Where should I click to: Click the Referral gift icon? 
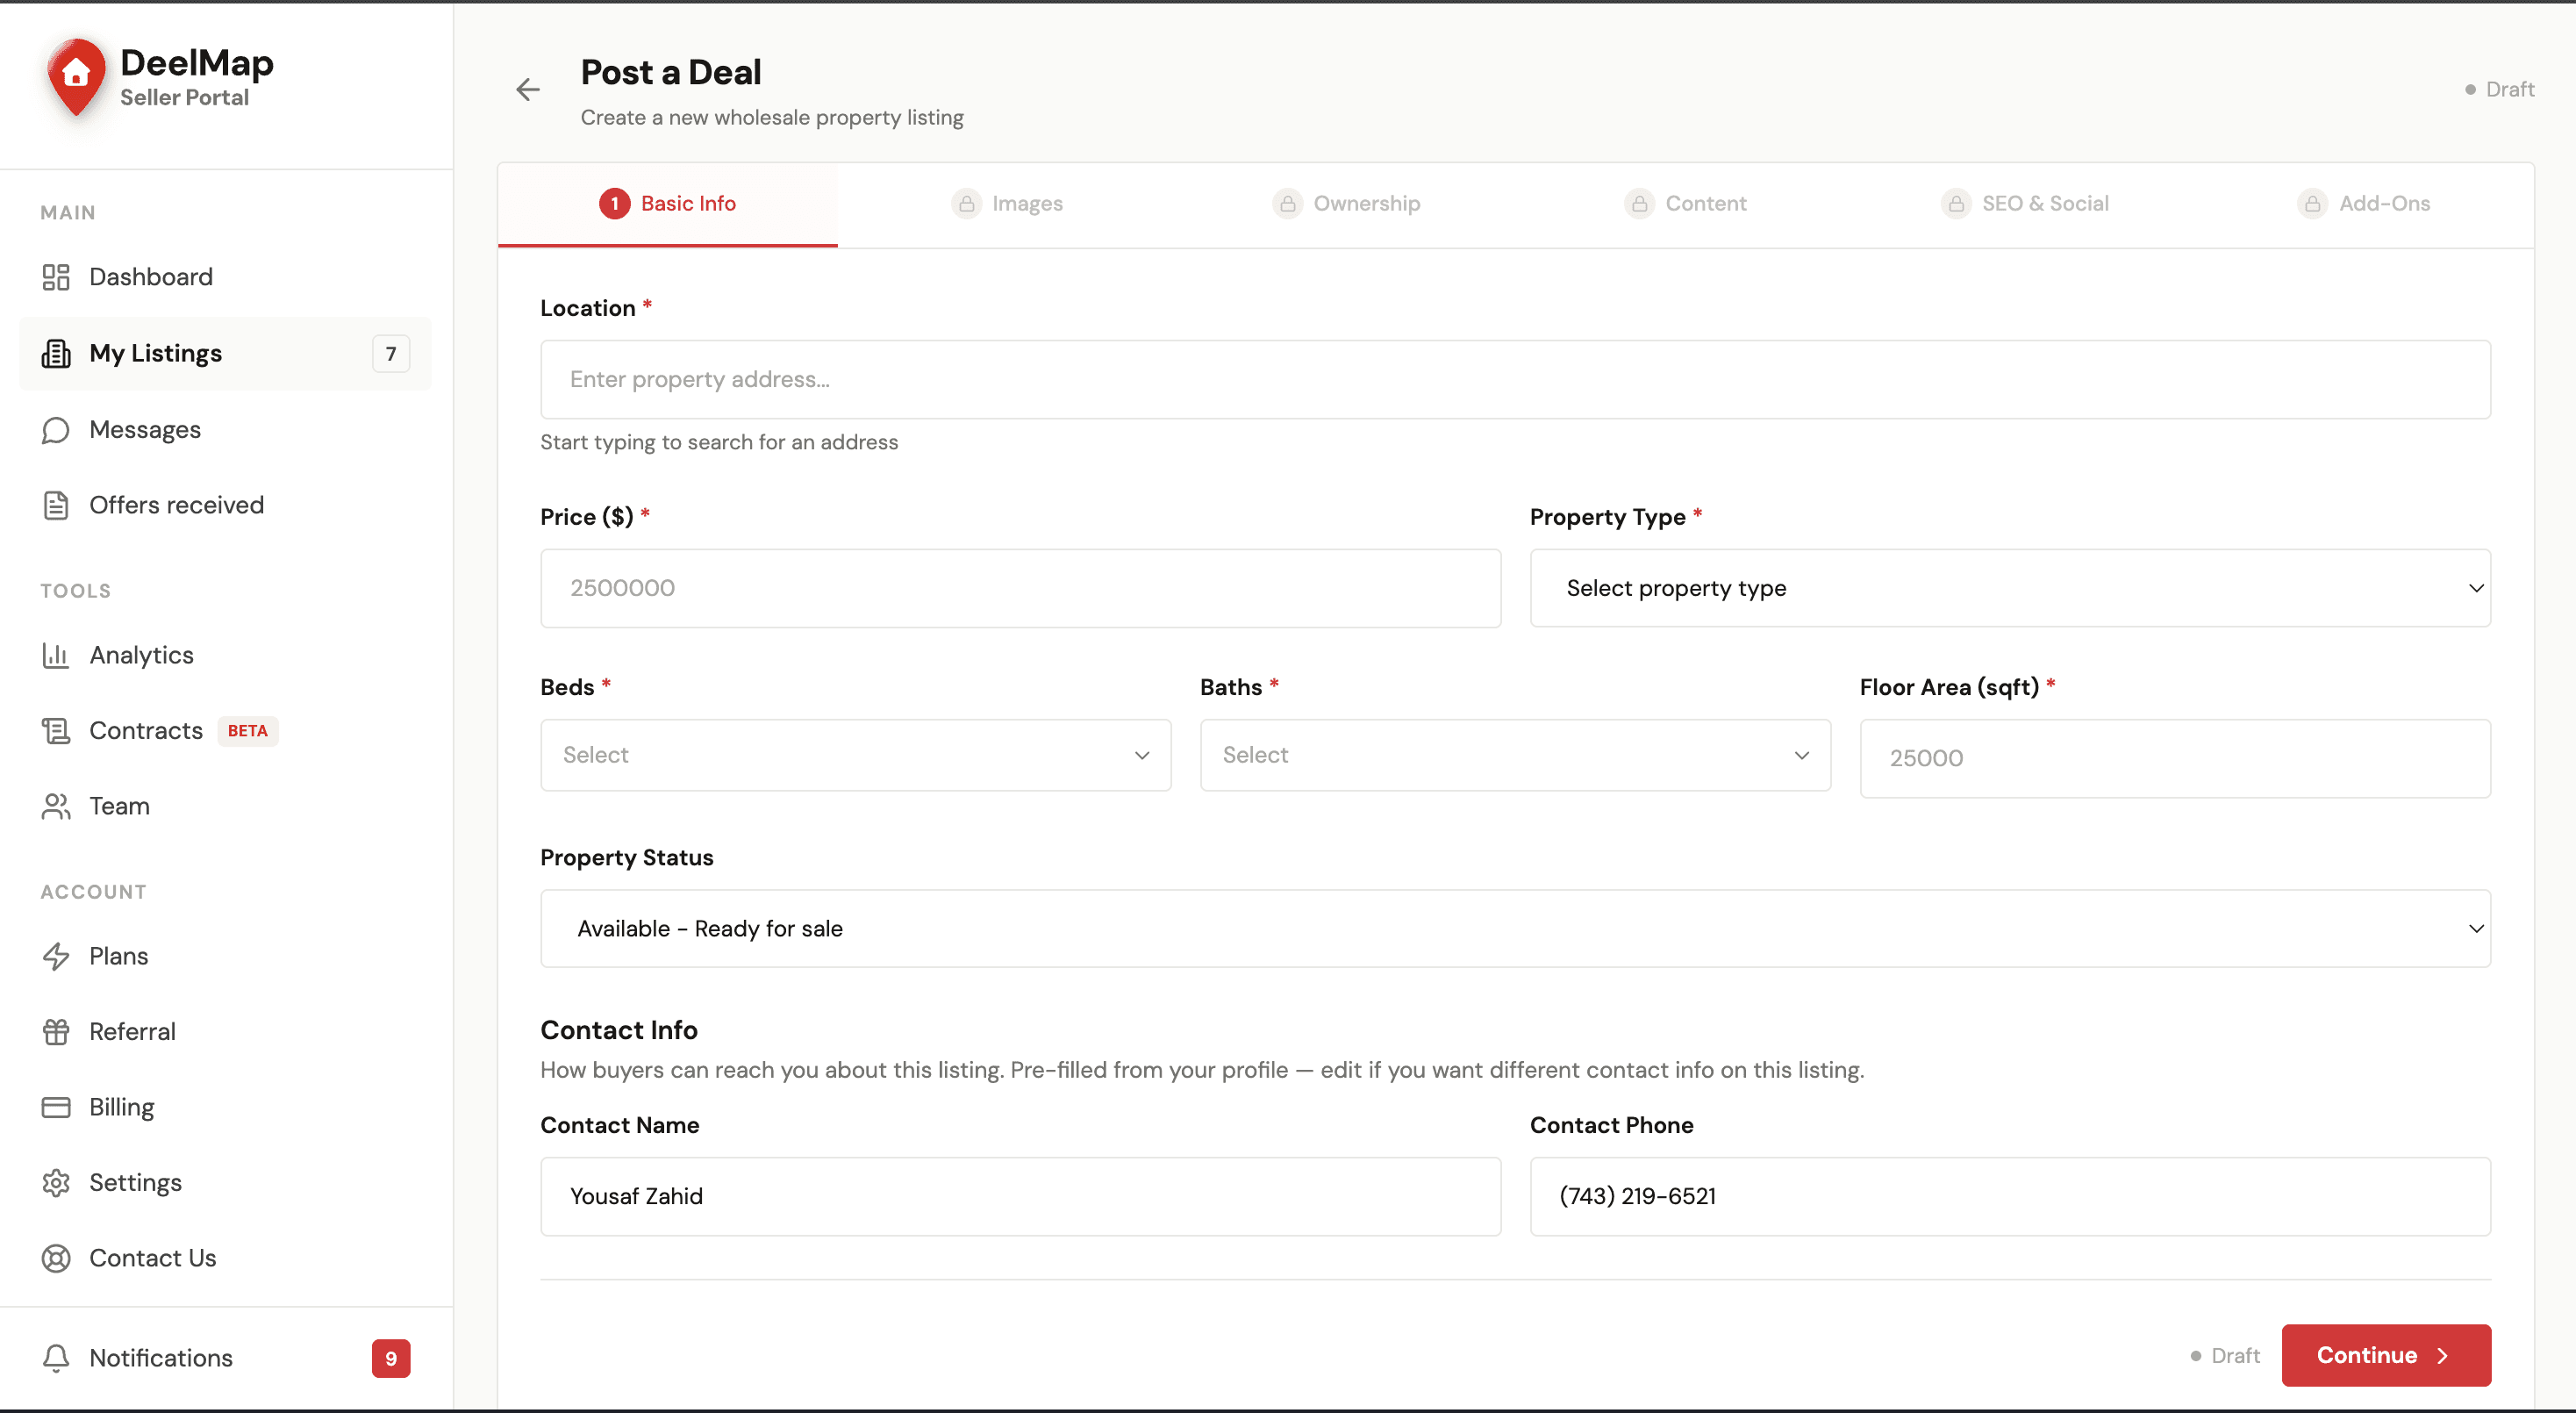(56, 1032)
